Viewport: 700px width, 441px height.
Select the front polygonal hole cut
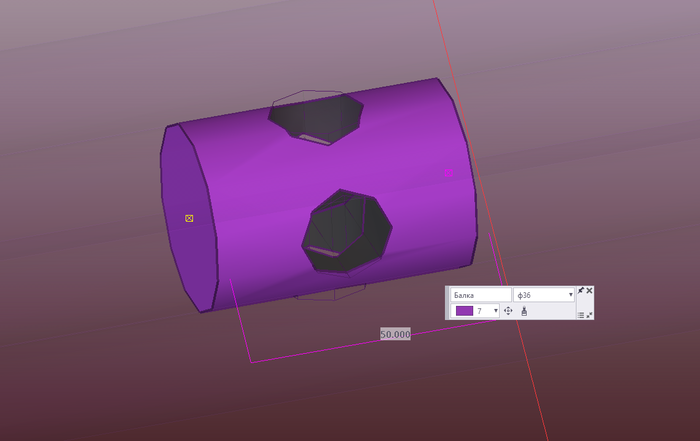click(347, 231)
